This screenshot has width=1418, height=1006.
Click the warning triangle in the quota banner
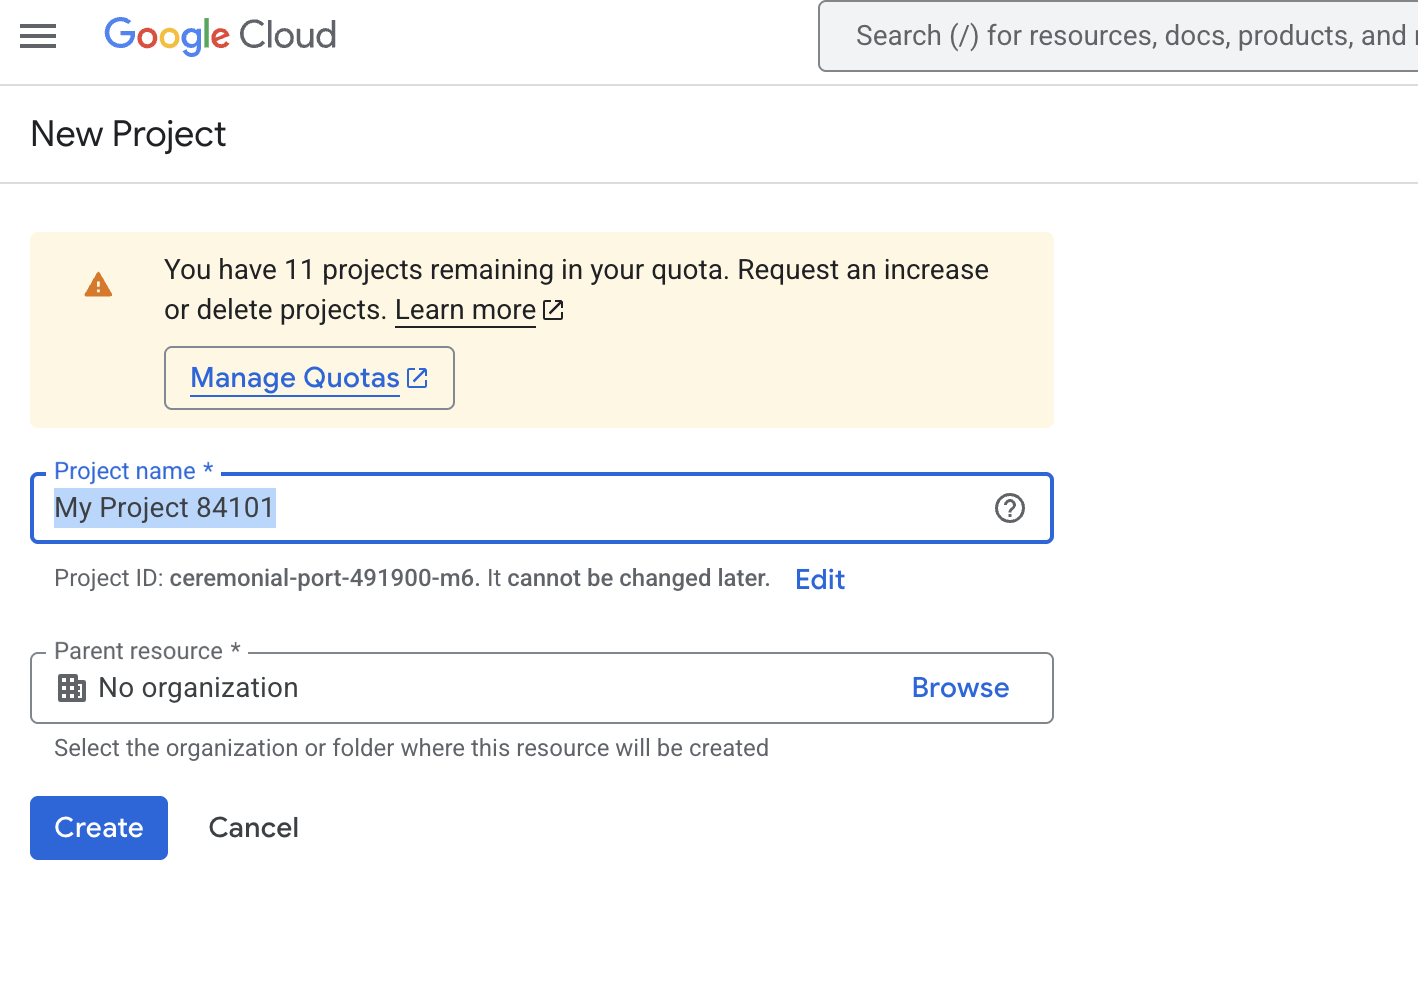98,284
